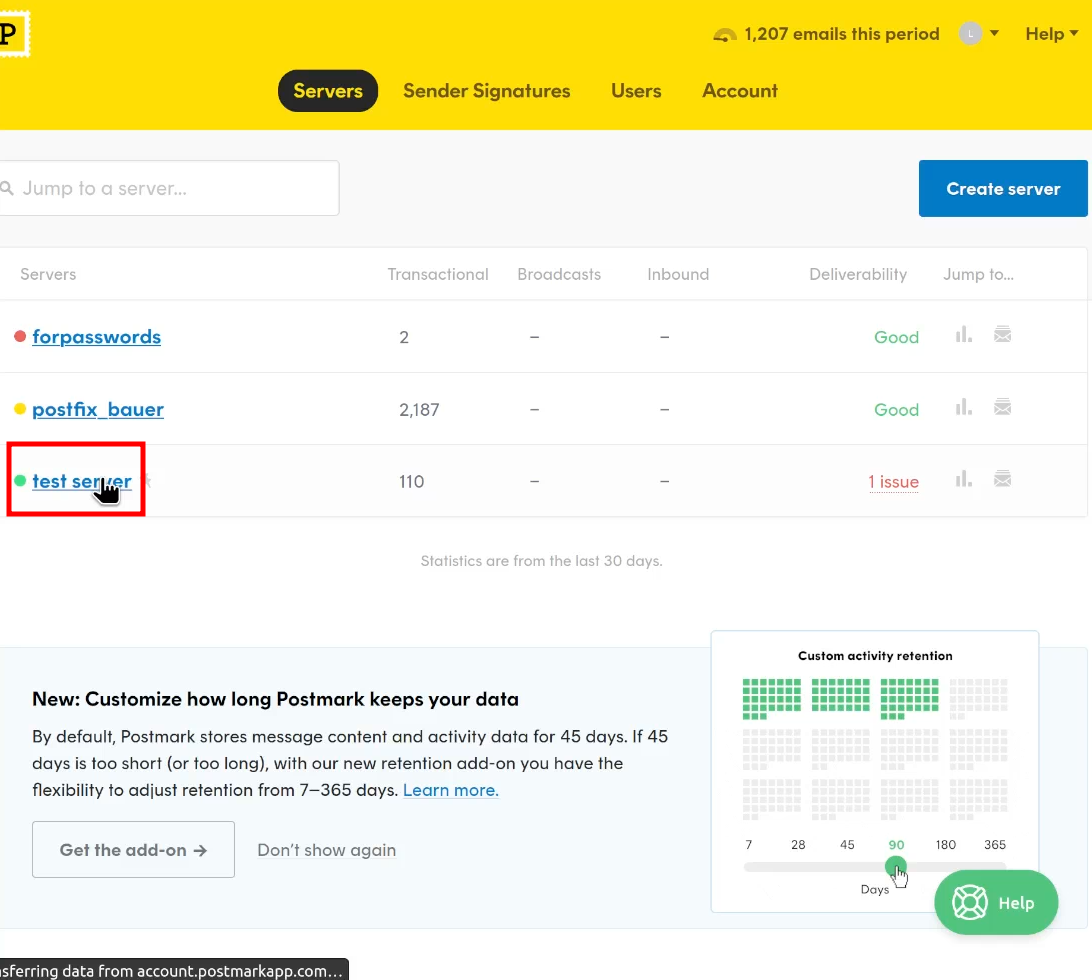Open the test server link
Screen dimensions: 1092x980
point(81,481)
